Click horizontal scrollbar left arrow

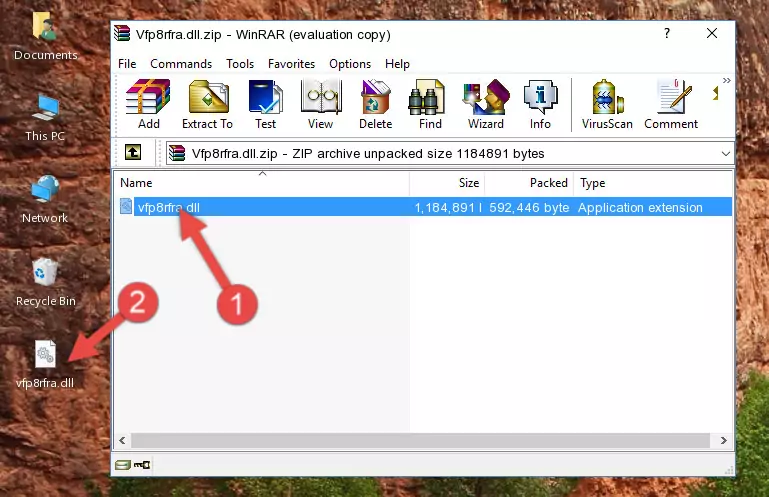pos(122,441)
